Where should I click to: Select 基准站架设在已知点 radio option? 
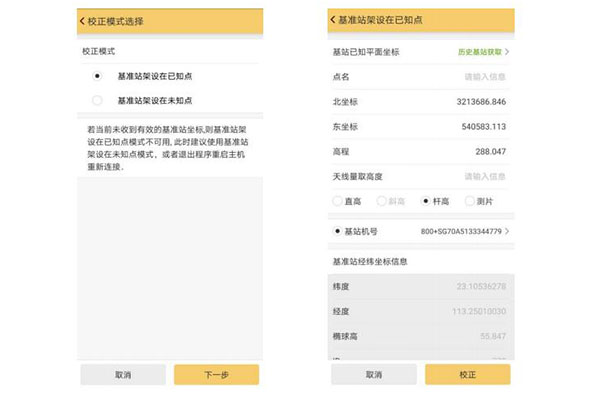pos(97,75)
